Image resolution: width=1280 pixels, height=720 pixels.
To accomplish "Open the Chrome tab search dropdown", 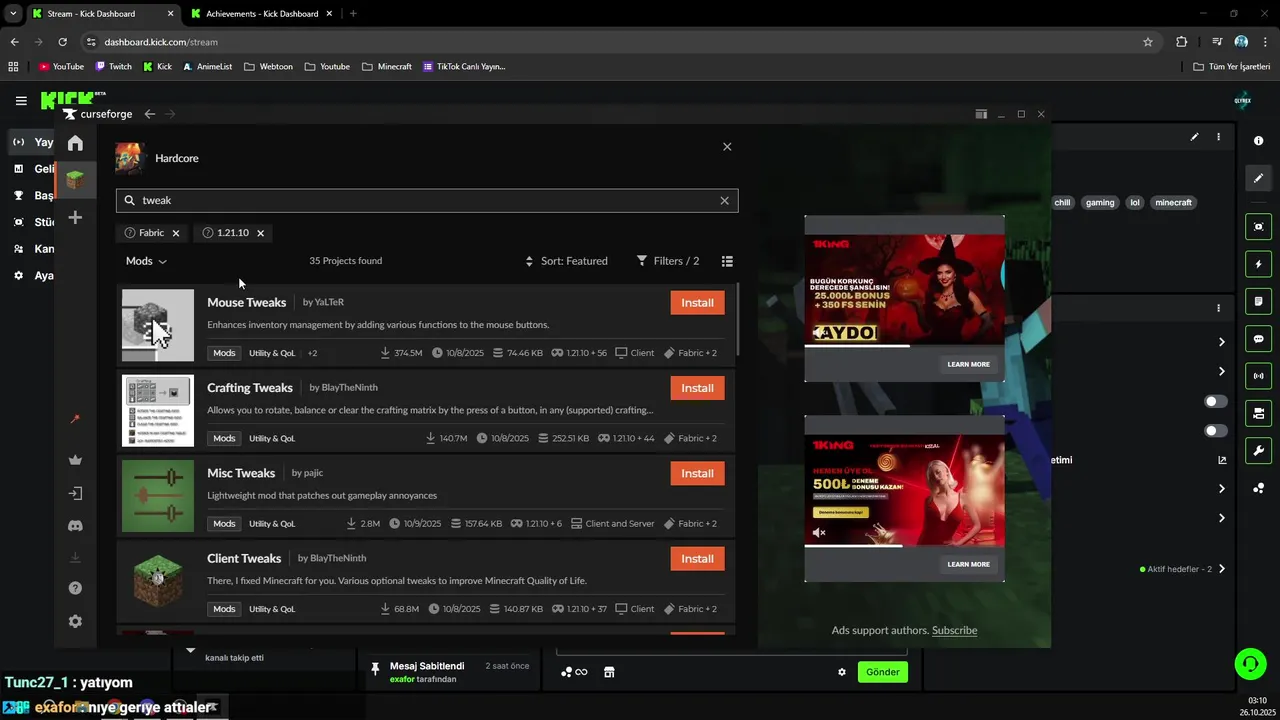I will [13, 14].
